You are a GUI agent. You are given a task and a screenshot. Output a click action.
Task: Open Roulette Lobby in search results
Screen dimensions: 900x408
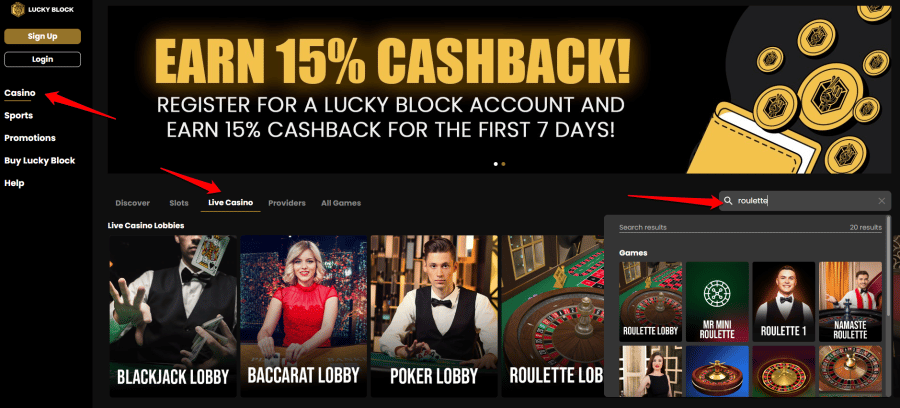[650, 302]
